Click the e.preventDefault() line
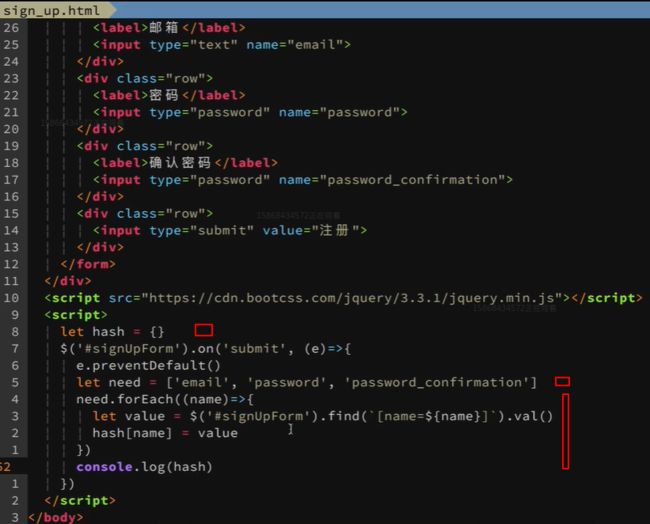This screenshot has width=650, height=524. (148, 366)
